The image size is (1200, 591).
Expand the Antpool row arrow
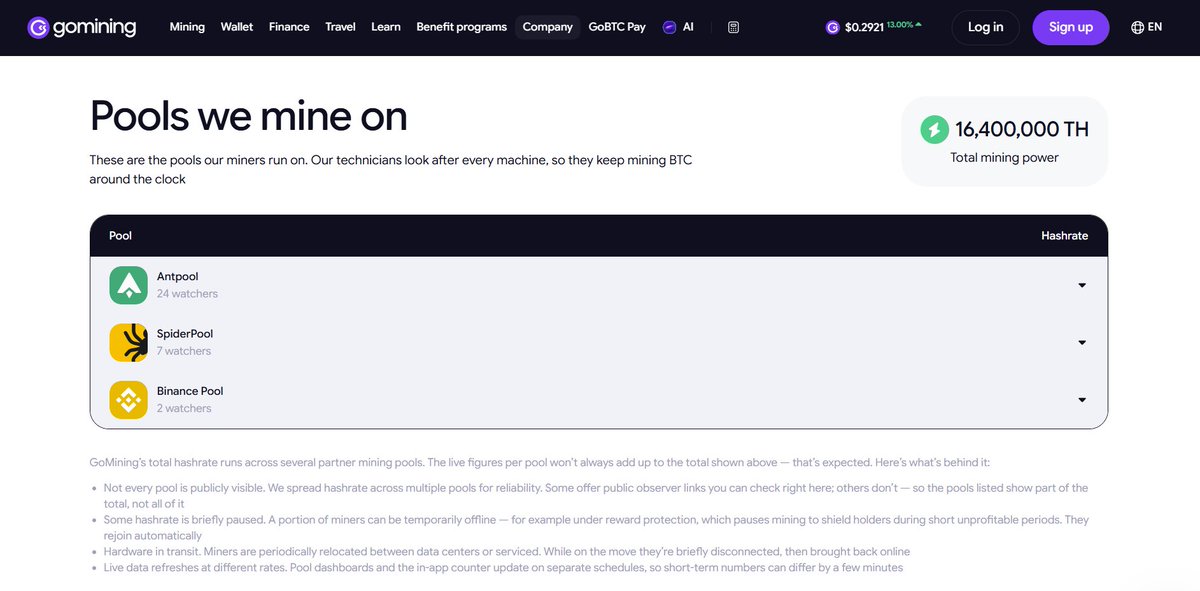(1082, 286)
